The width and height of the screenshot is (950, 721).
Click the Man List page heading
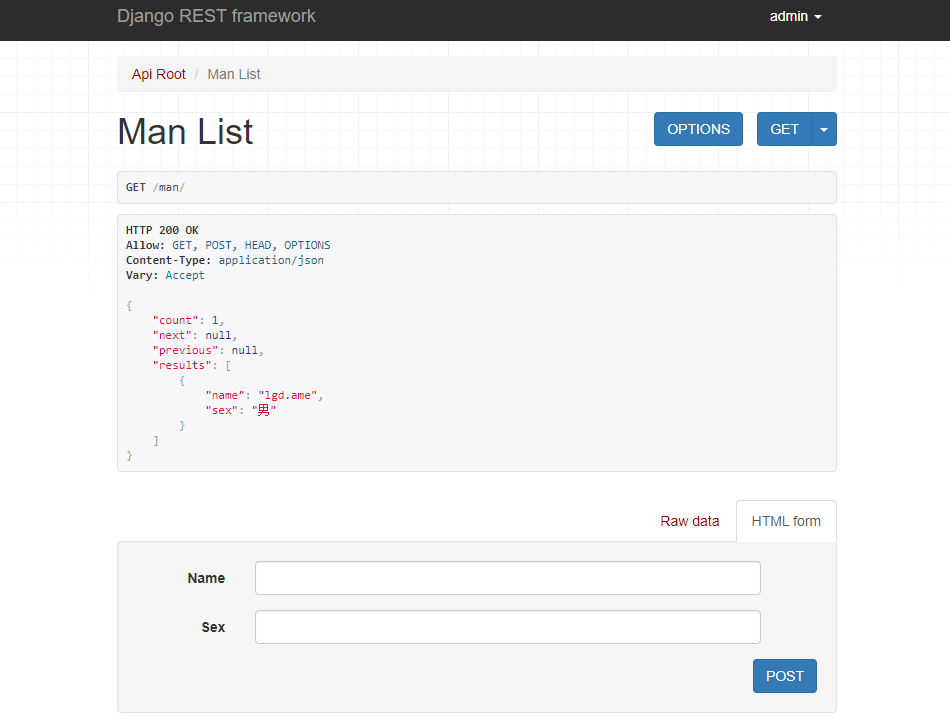[x=184, y=131]
